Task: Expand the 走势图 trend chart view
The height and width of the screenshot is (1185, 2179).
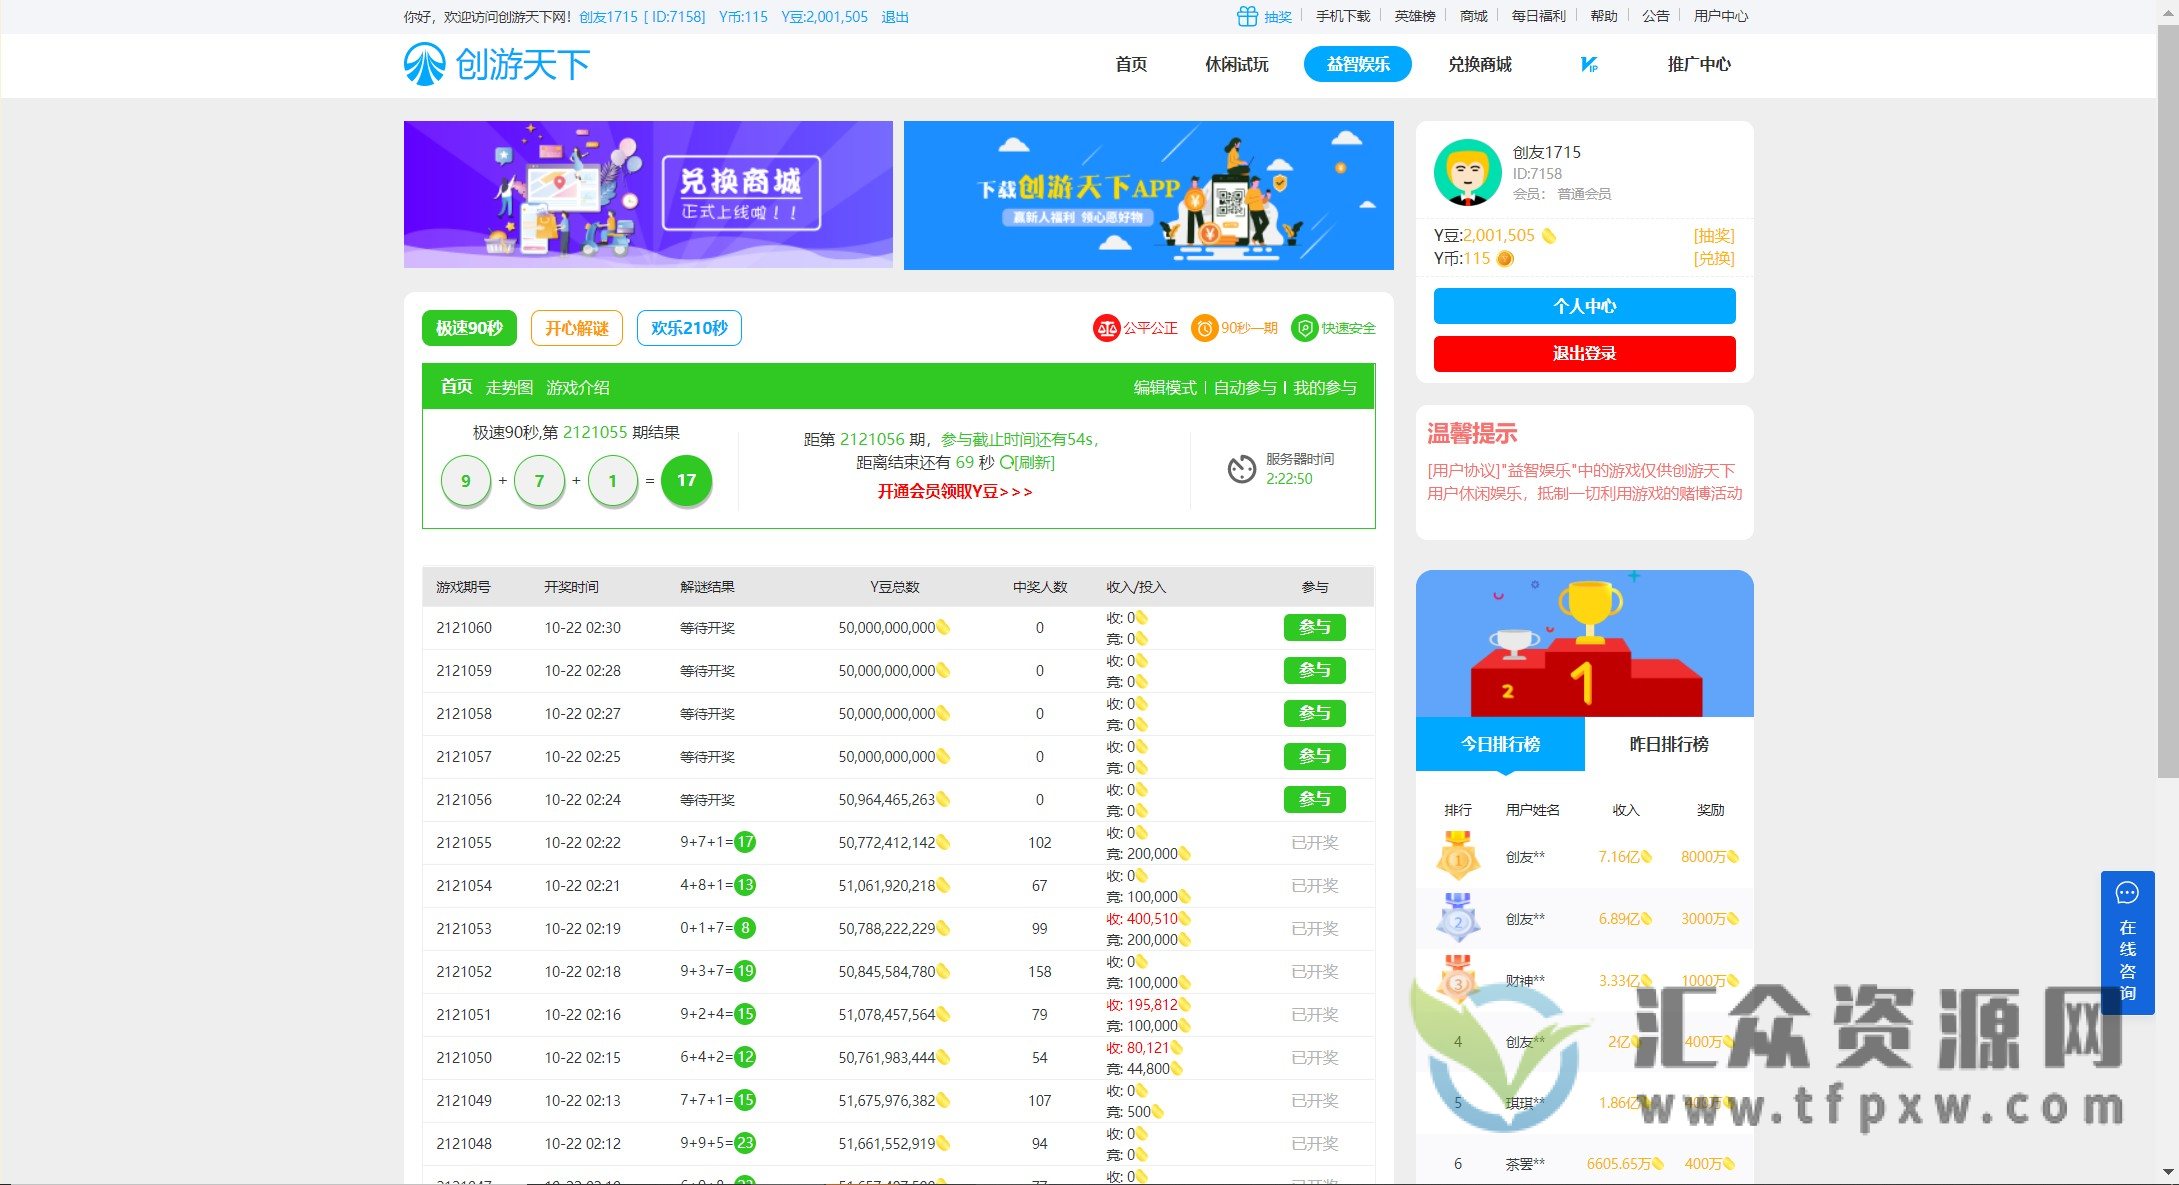Action: (508, 387)
